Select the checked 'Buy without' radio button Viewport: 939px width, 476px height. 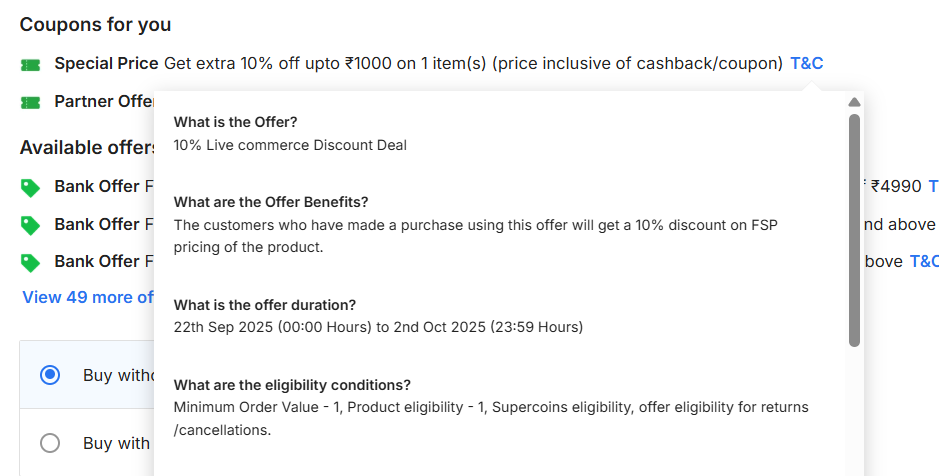point(50,375)
